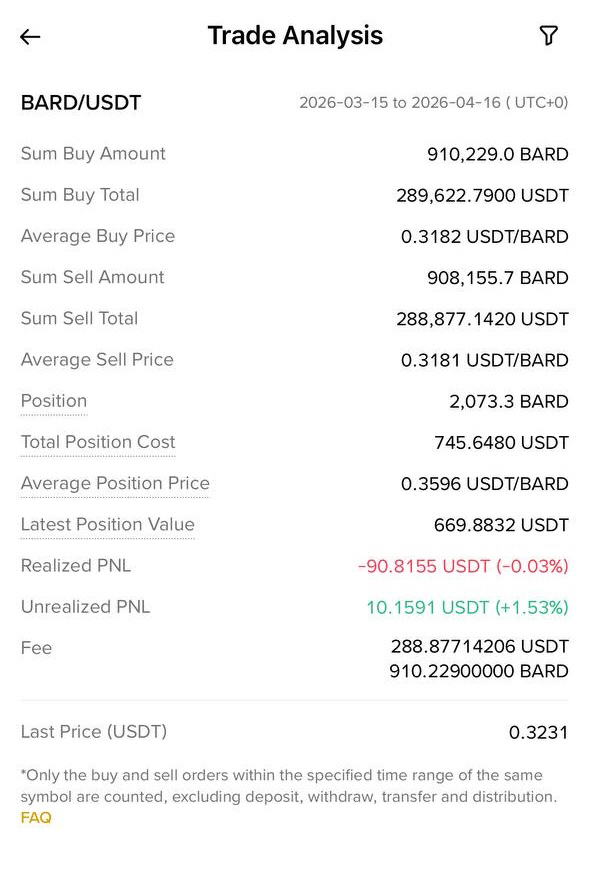Select the BARD/USDT pair heading
Image resolution: width=590 pixels, height=879 pixels.
tap(81, 103)
